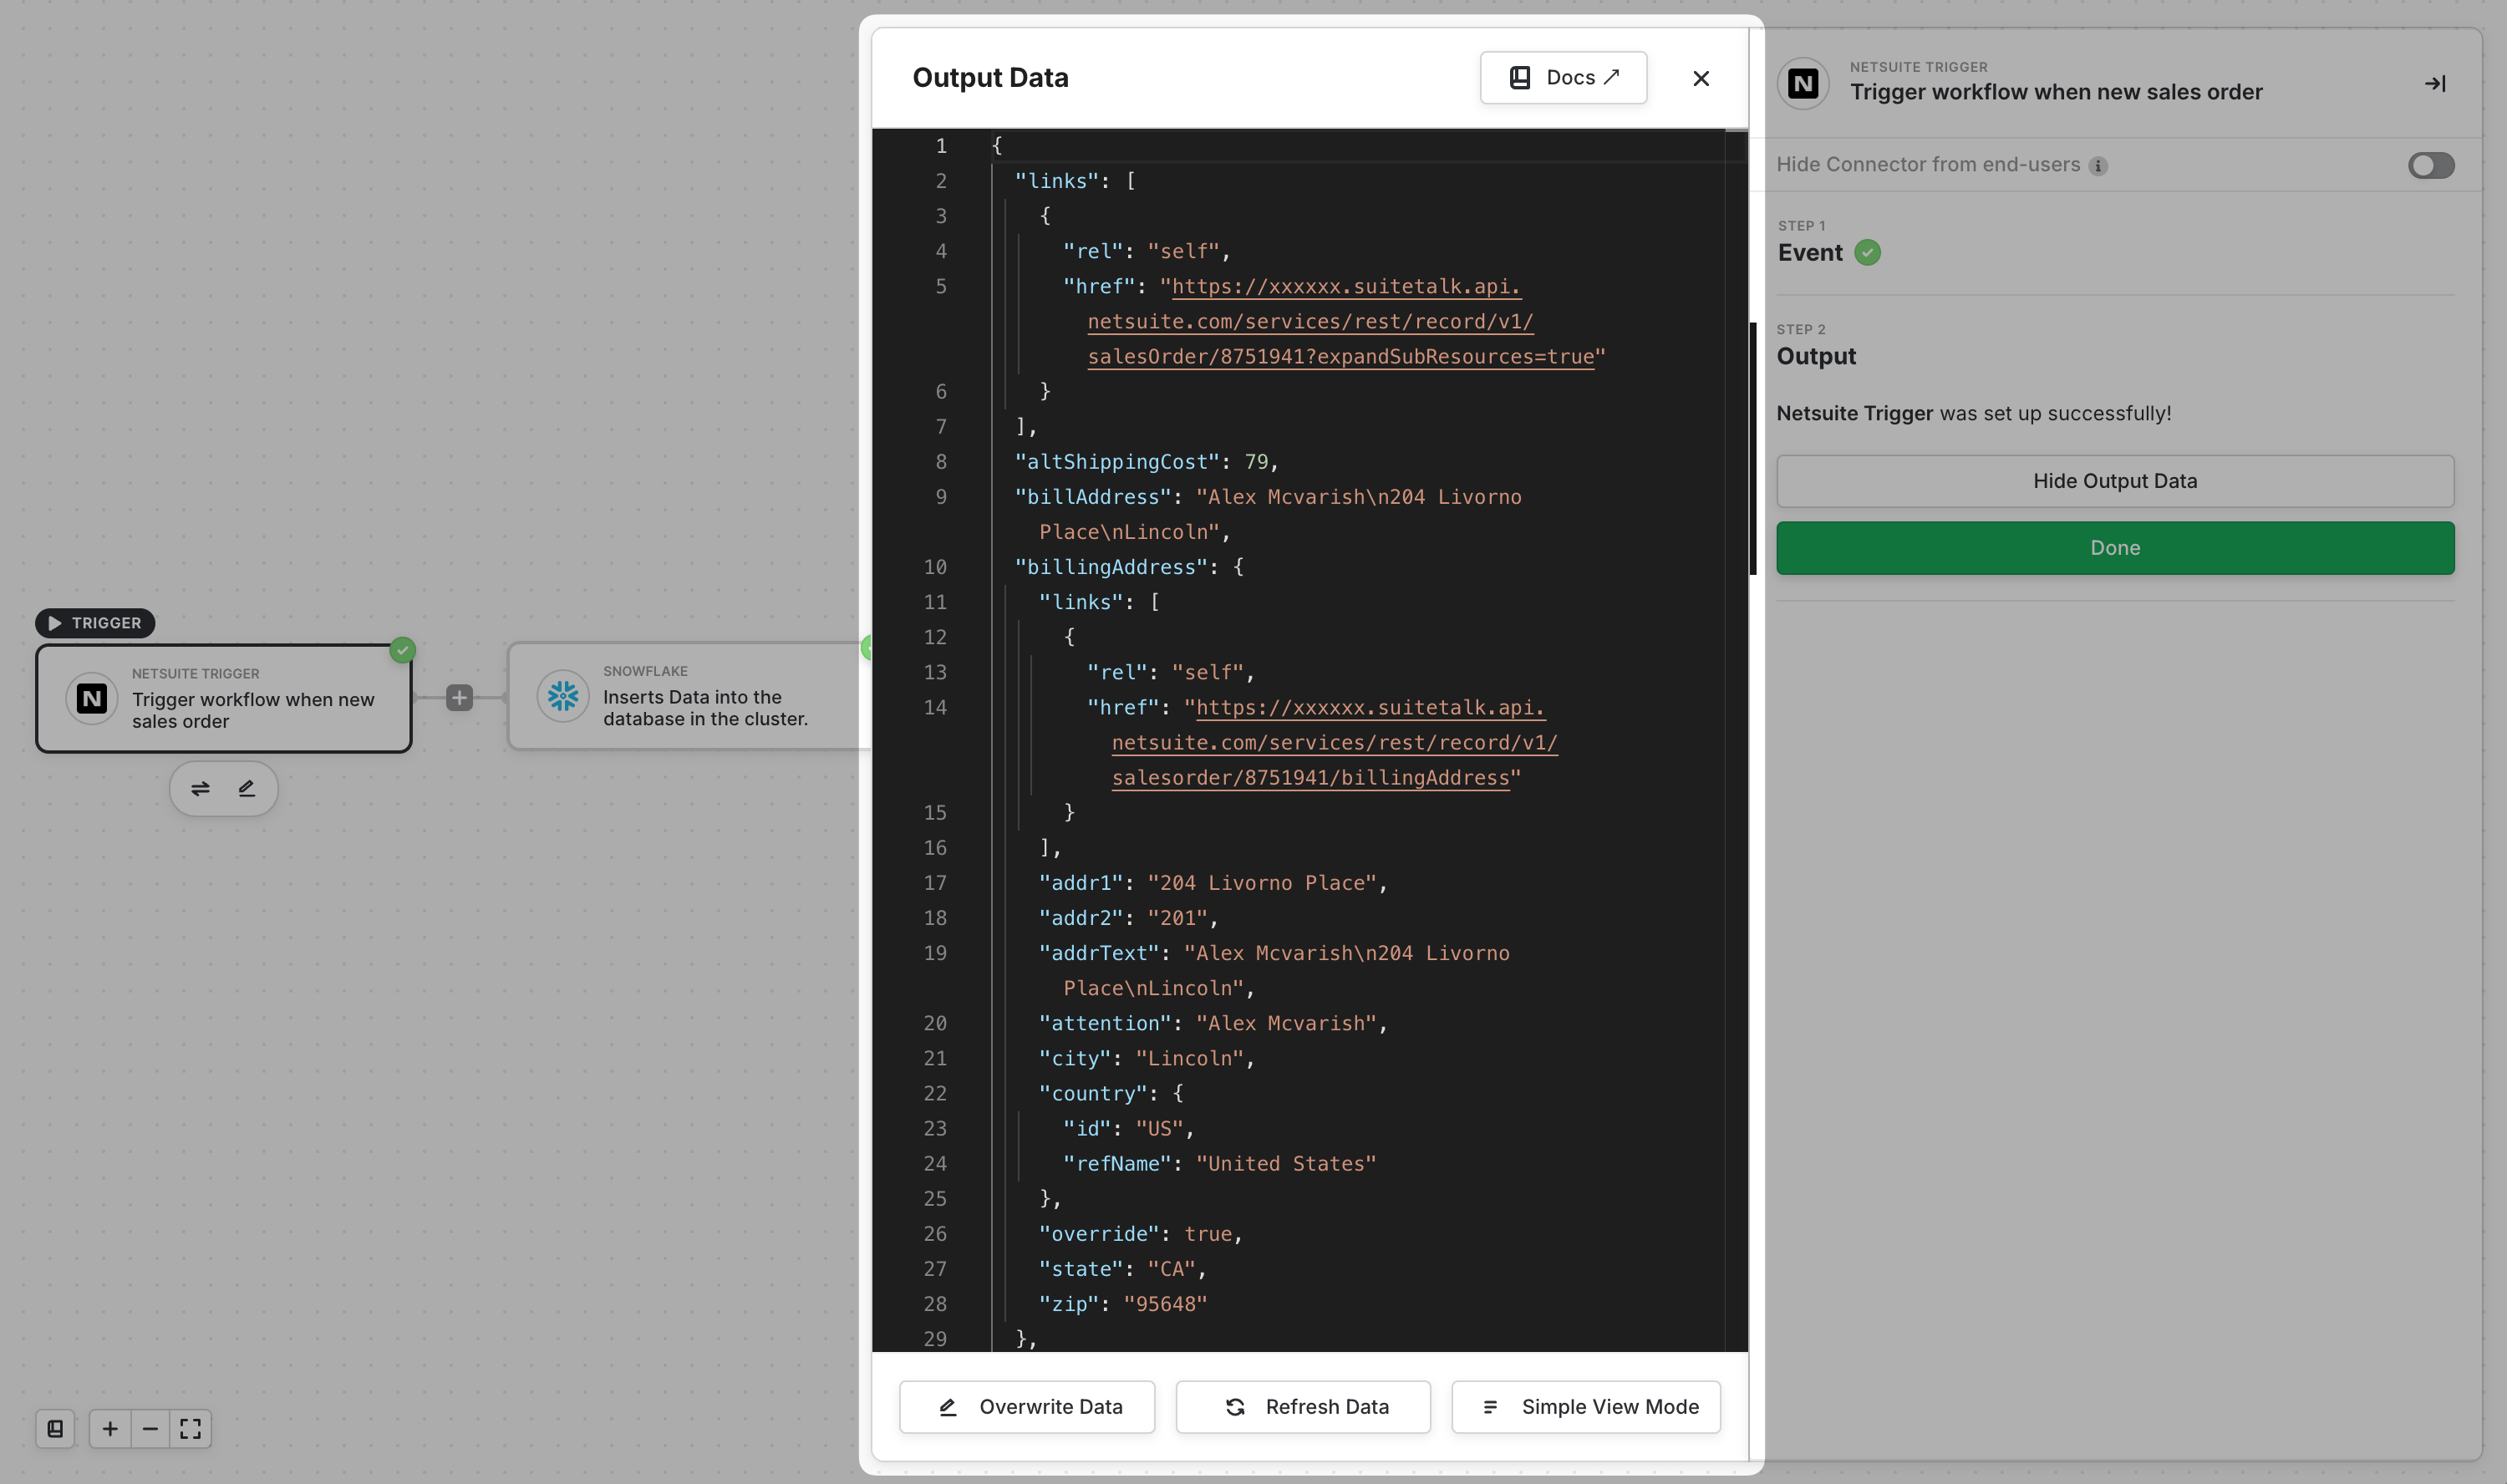
Task: Click pencil edit icon below trigger node
Action: [247, 789]
